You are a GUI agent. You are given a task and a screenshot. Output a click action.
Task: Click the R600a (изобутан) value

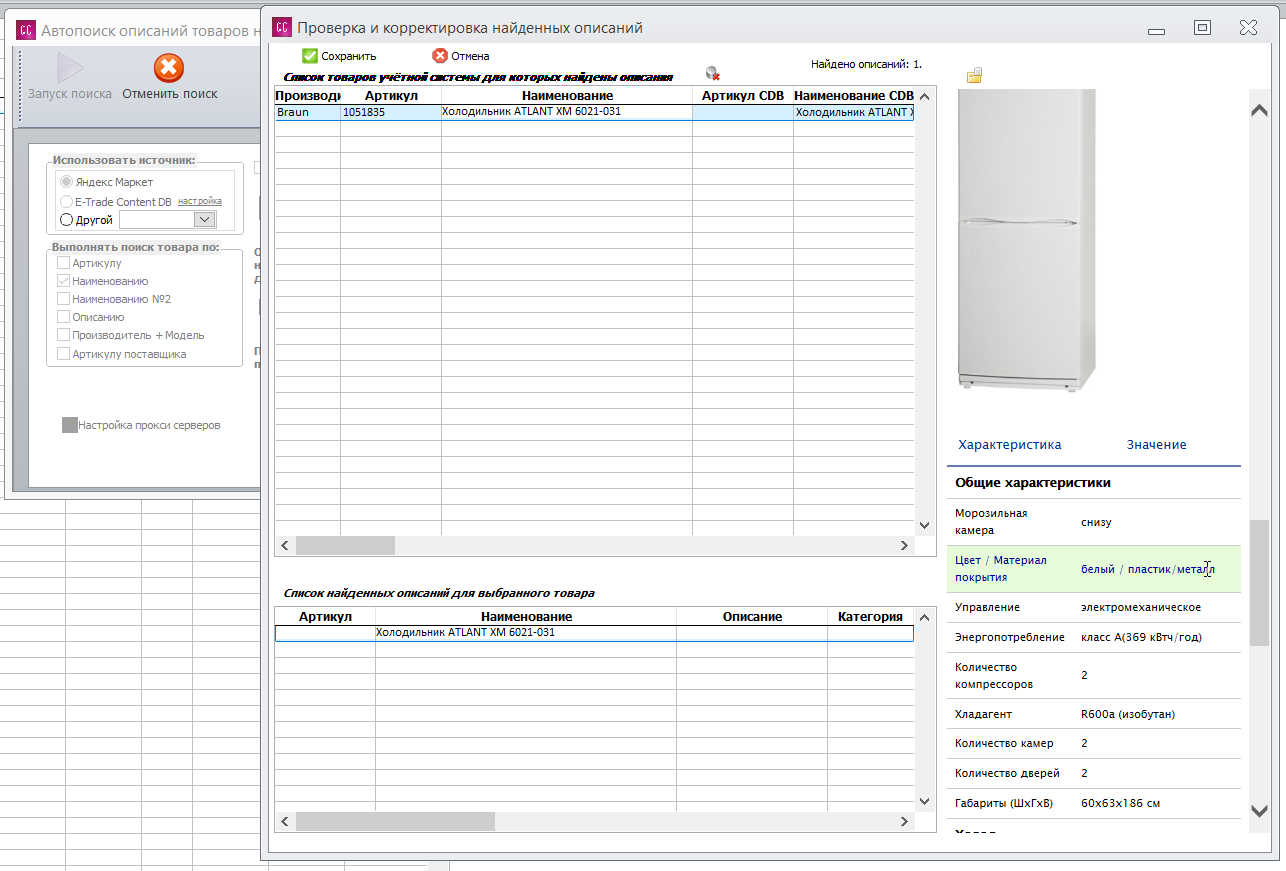(x=1128, y=714)
